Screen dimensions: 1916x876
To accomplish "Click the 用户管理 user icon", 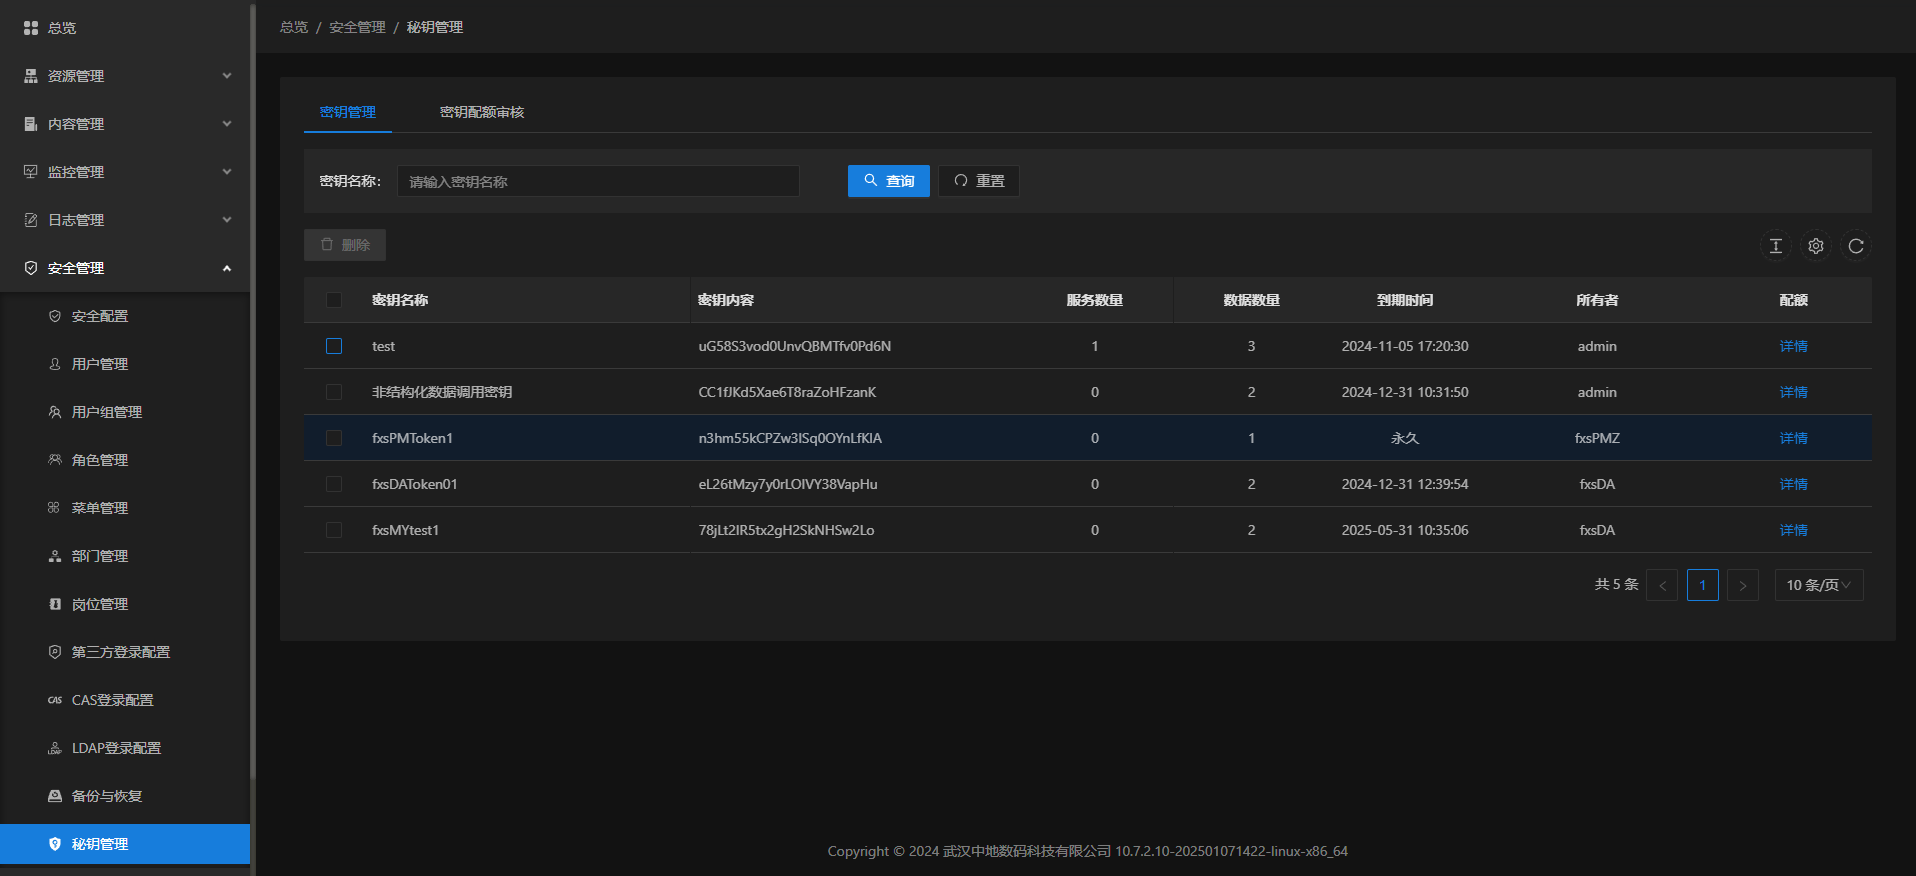I will (x=55, y=364).
